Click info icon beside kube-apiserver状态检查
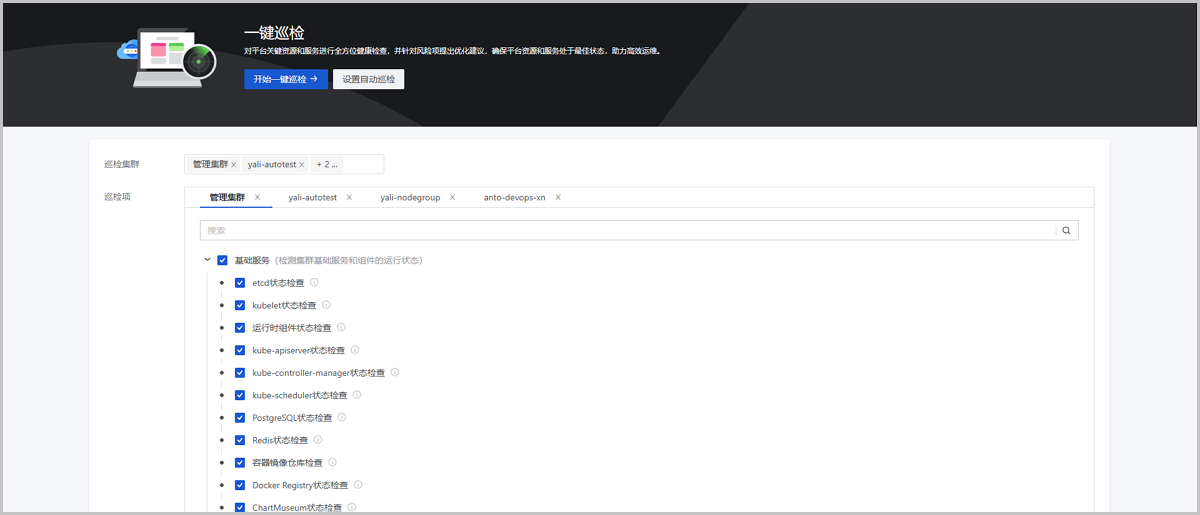 [x=355, y=350]
